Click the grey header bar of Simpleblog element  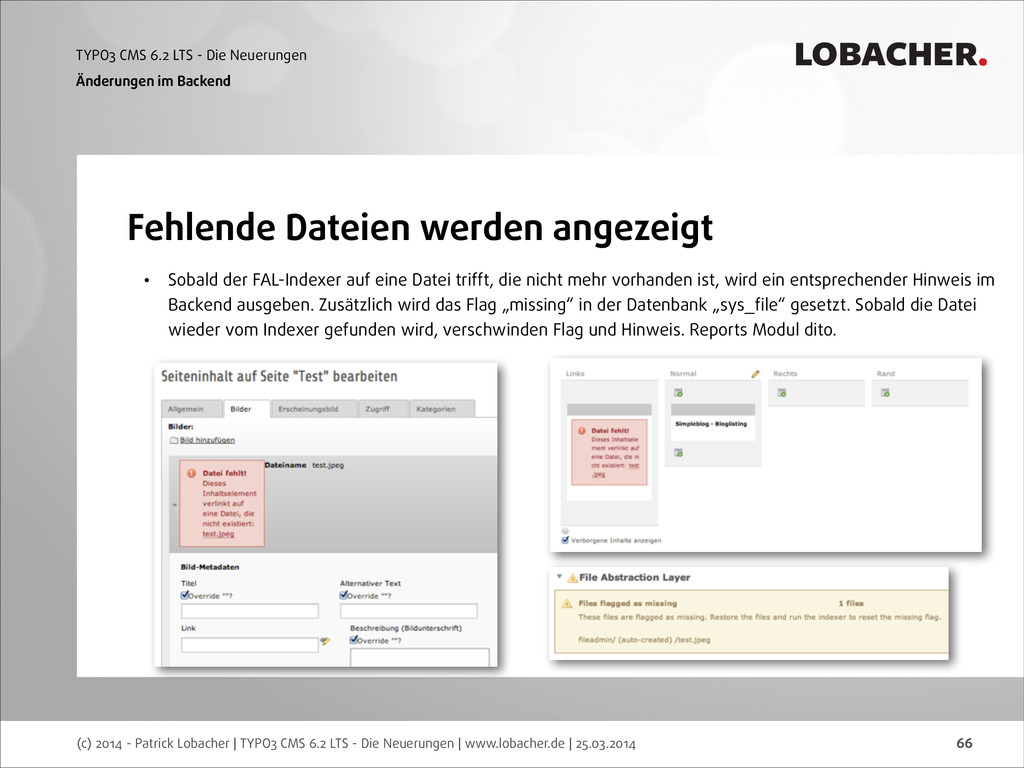(x=712, y=409)
